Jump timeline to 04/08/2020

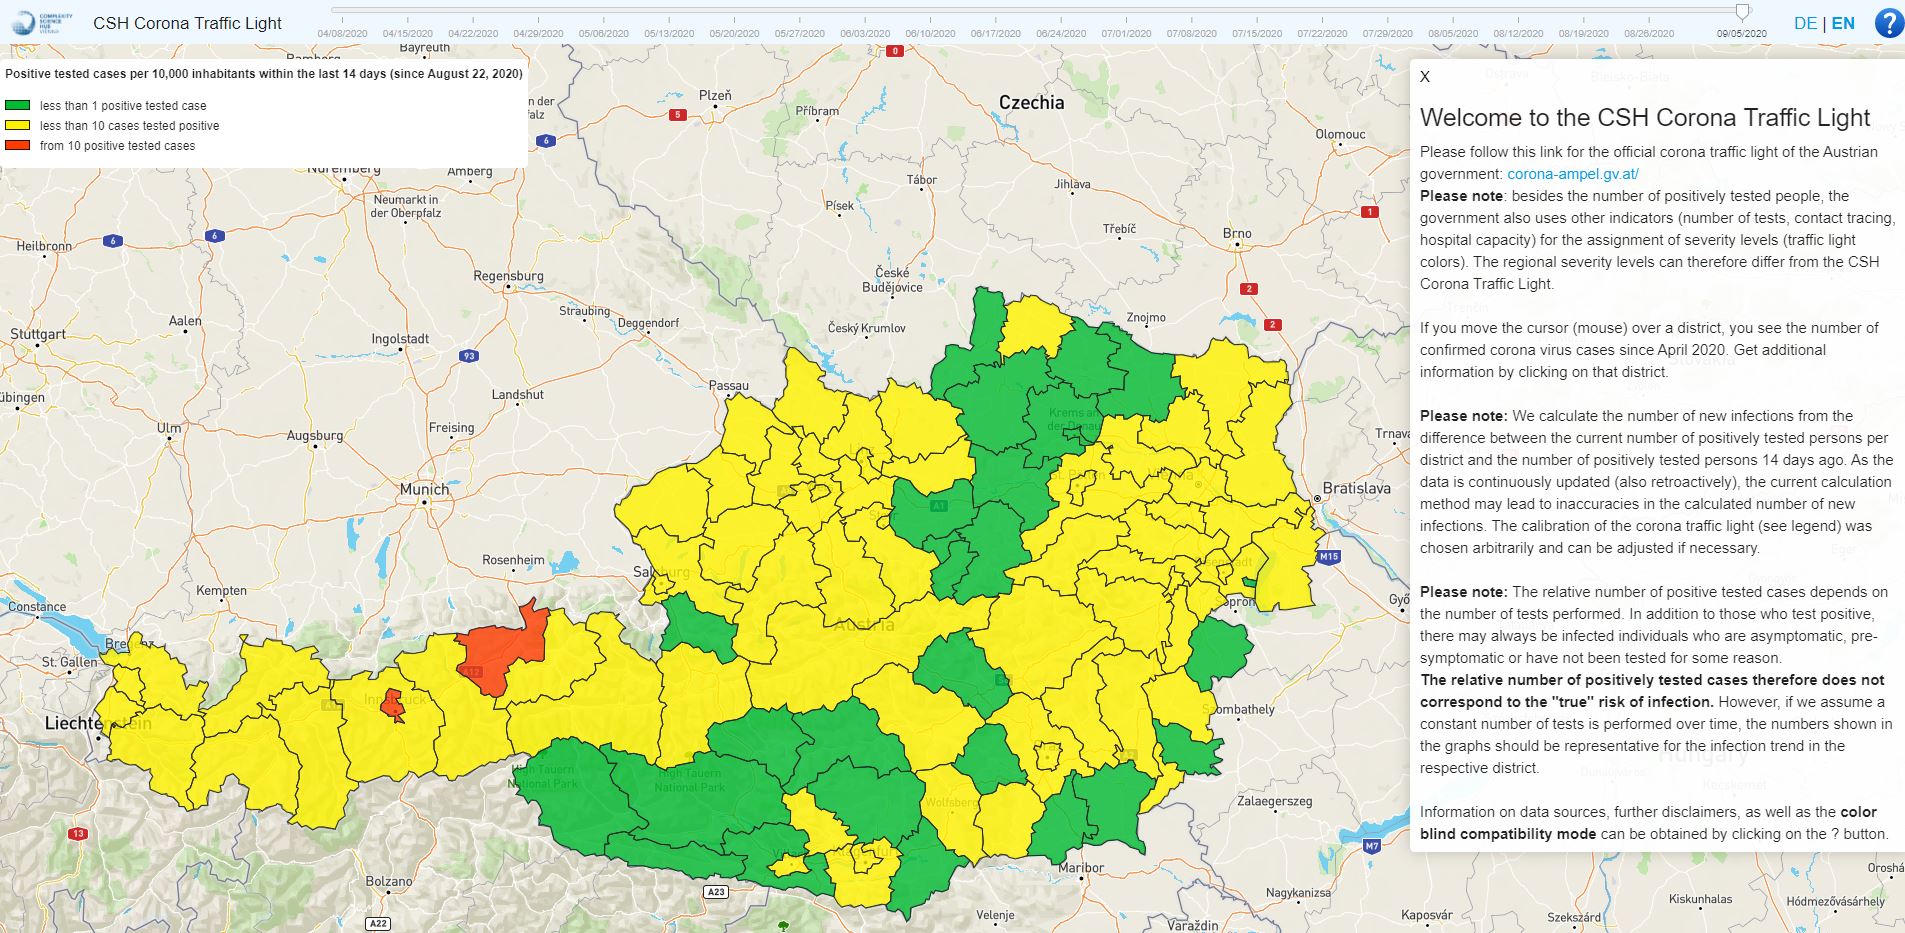click(342, 33)
